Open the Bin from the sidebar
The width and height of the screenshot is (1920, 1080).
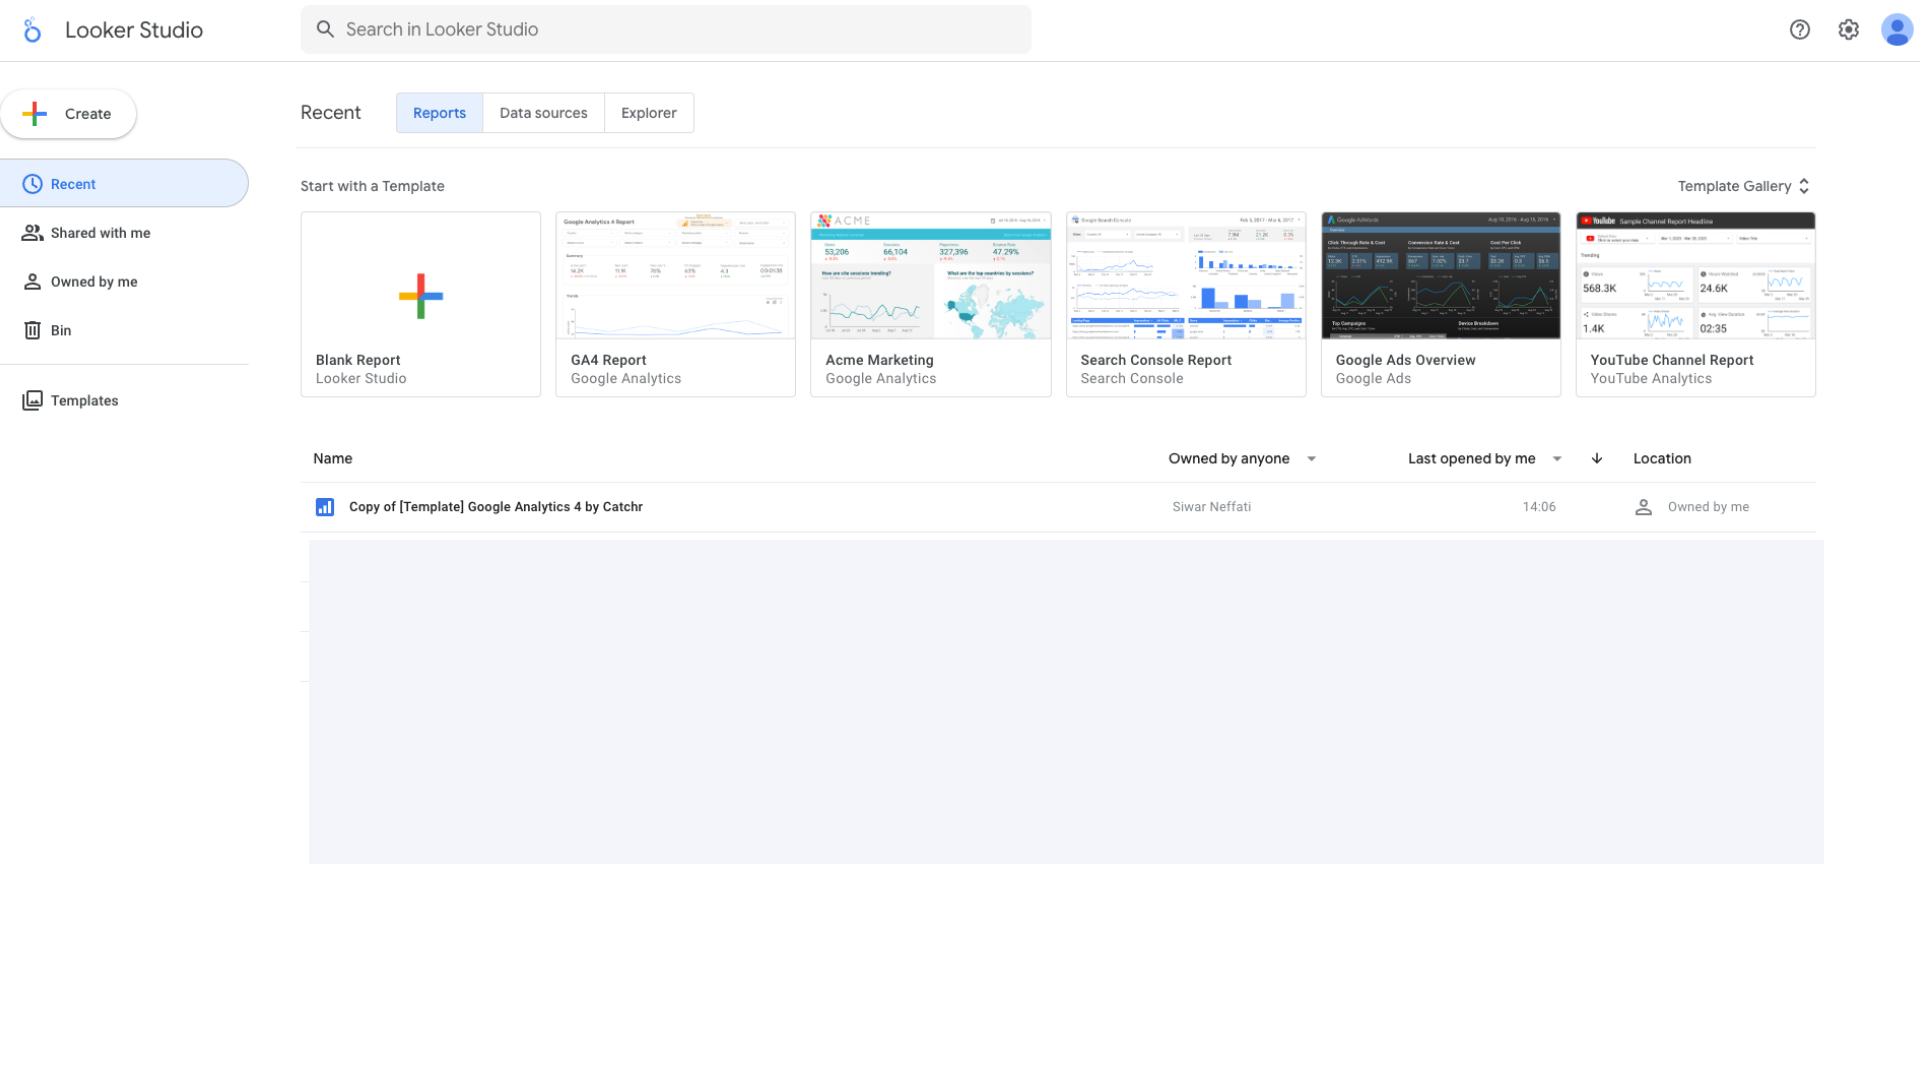[58, 330]
